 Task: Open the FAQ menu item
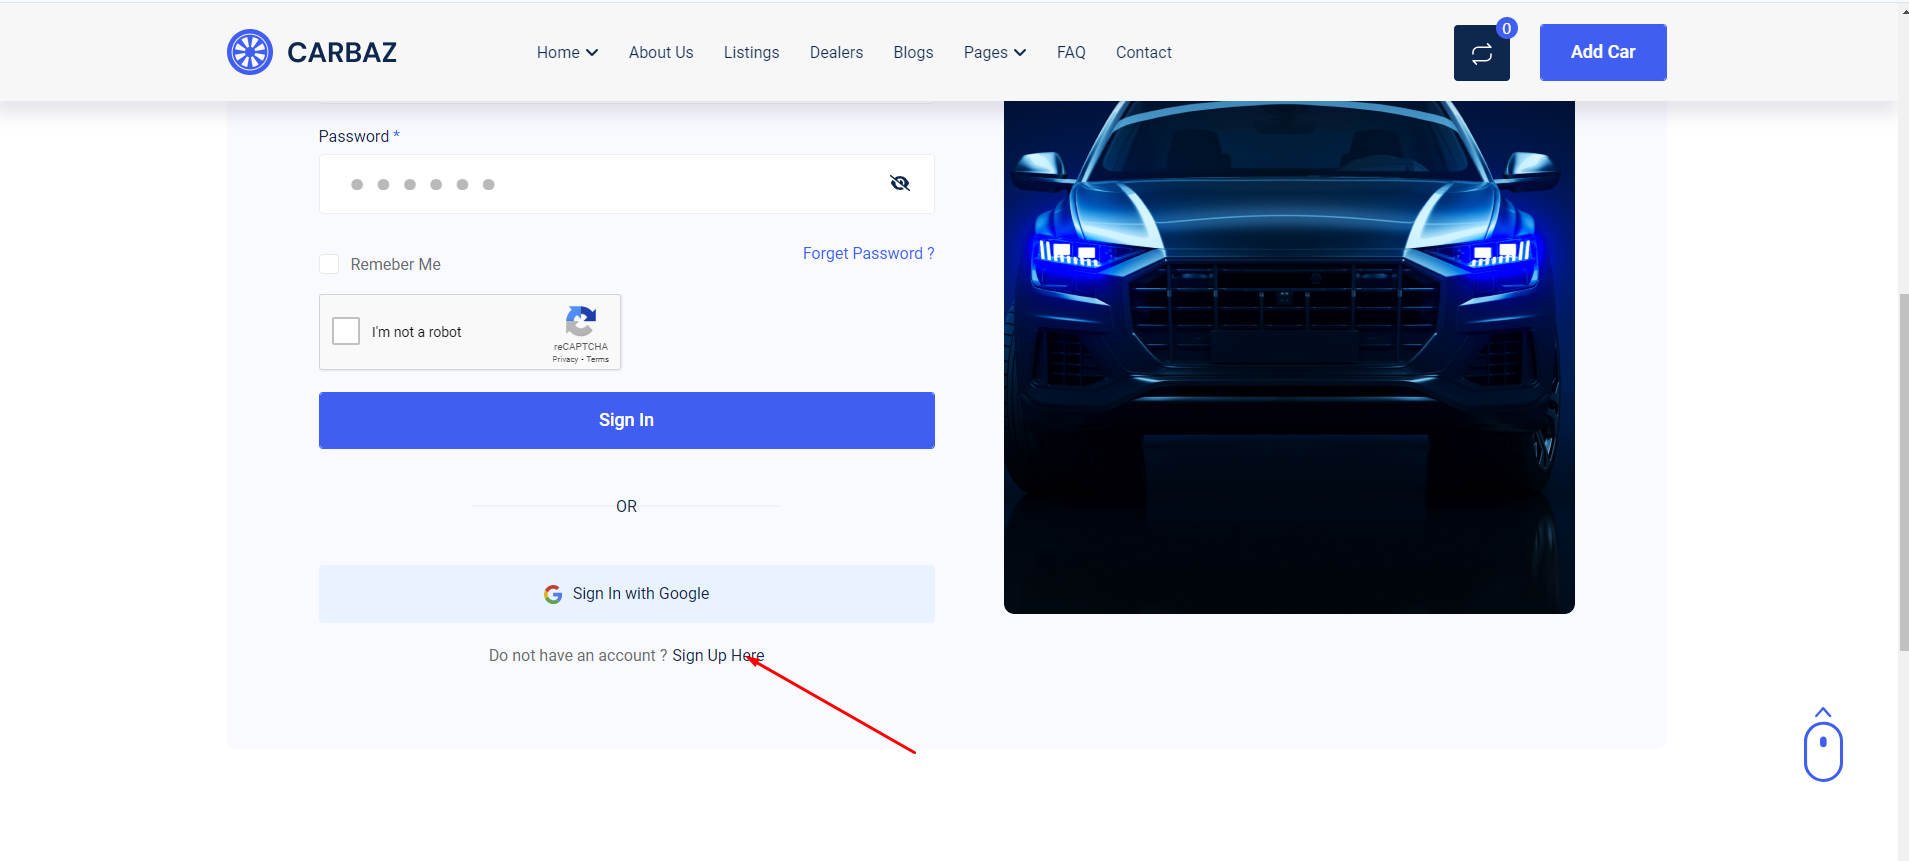click(1071, 52)
